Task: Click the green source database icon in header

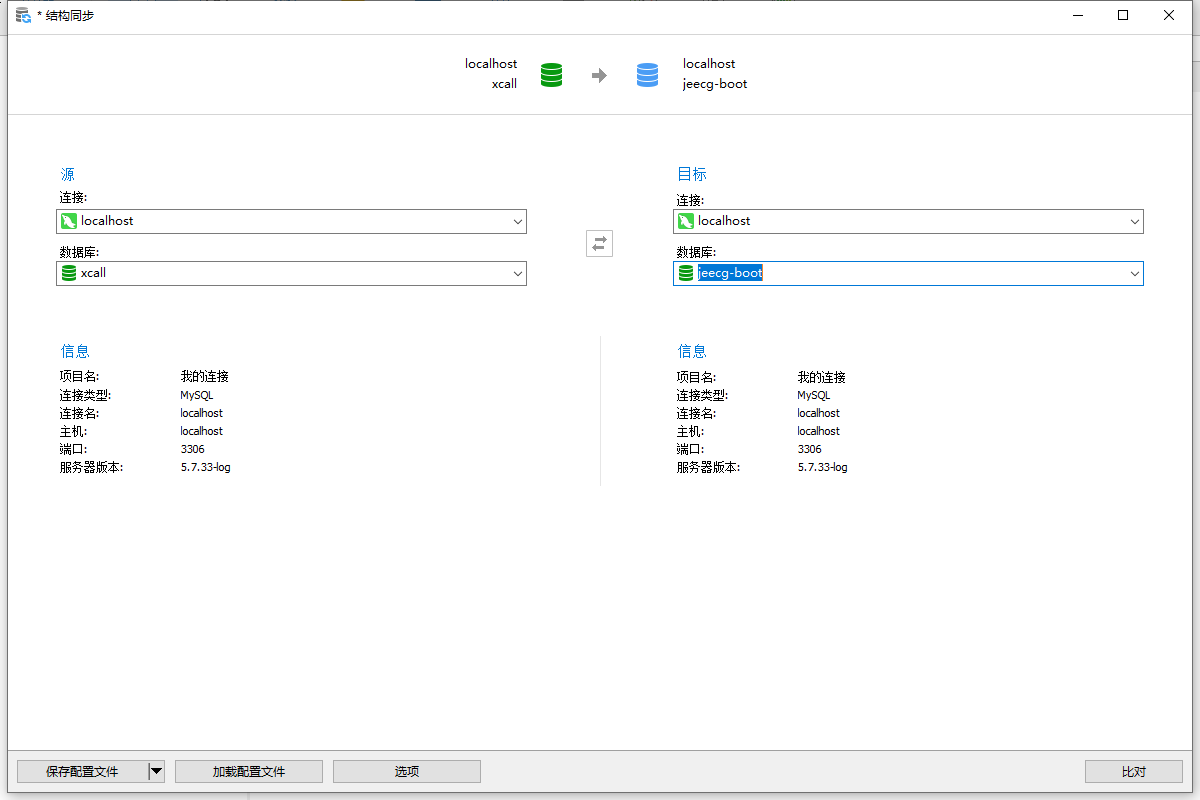Action: [x=551, y=74]
